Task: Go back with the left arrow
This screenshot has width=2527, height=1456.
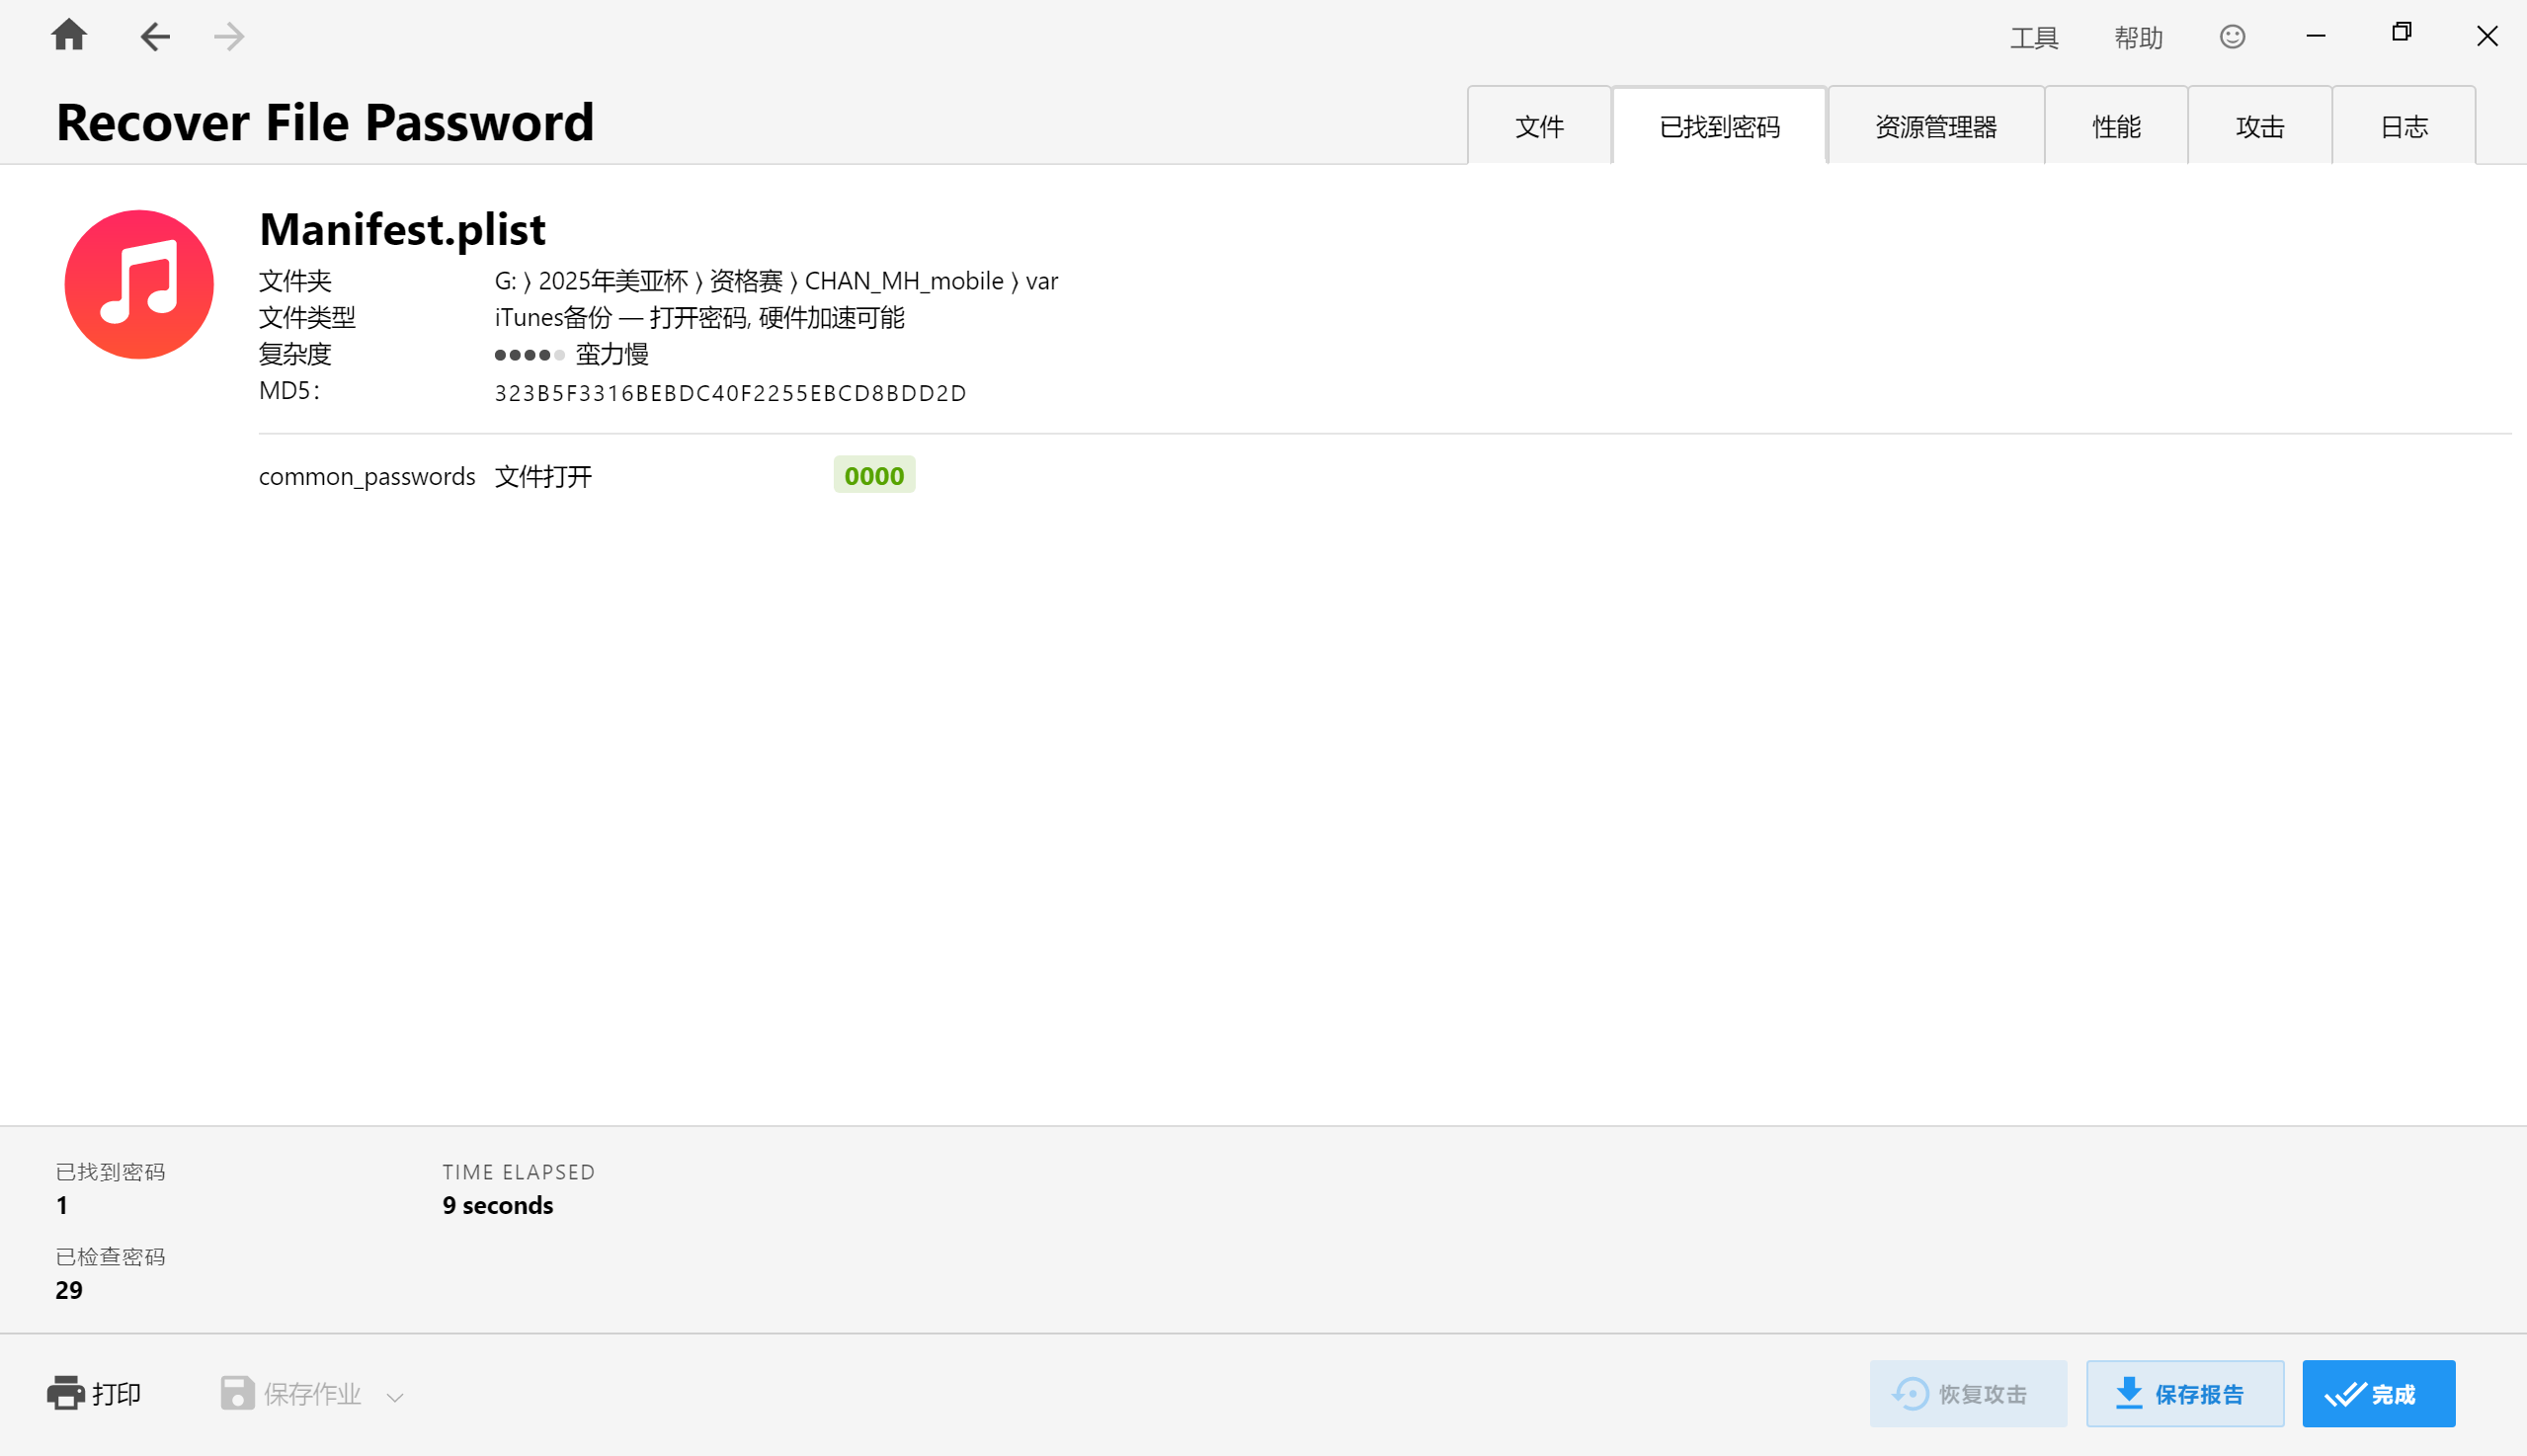Action: coord(154,37)
